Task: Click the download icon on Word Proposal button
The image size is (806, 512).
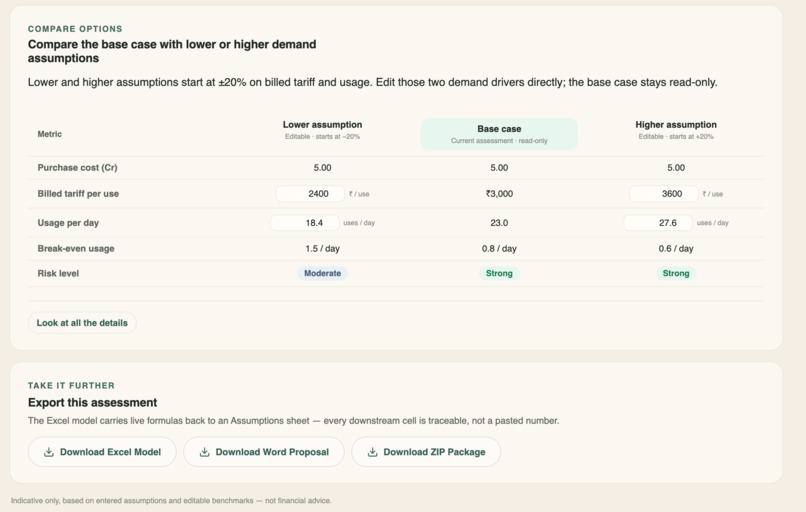Action: [205, 452]
